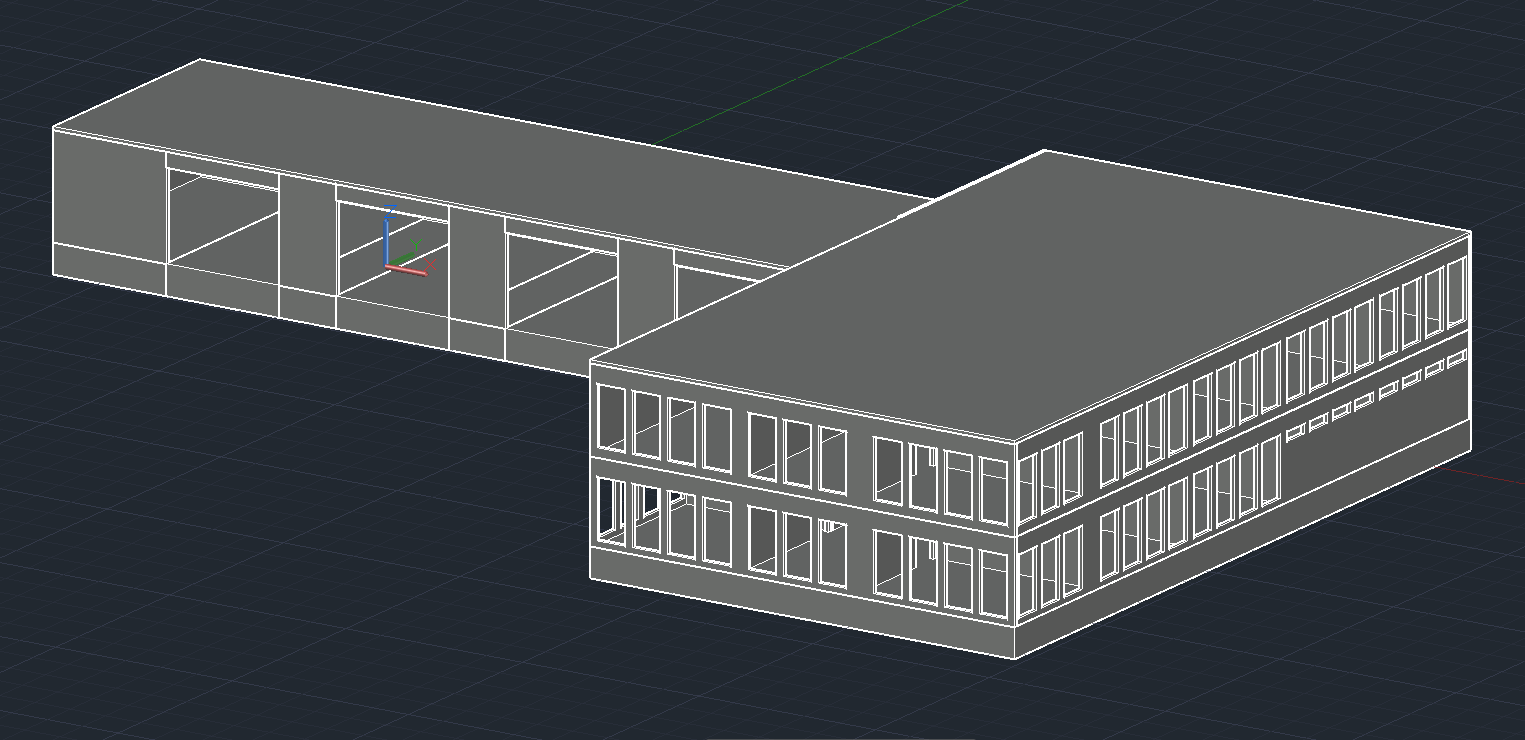The height and width of the screenshot is (740, 1525).
Task: Click the green Y-axis line on the background grid
Action: pyautogui.click(x=800, y=72)
